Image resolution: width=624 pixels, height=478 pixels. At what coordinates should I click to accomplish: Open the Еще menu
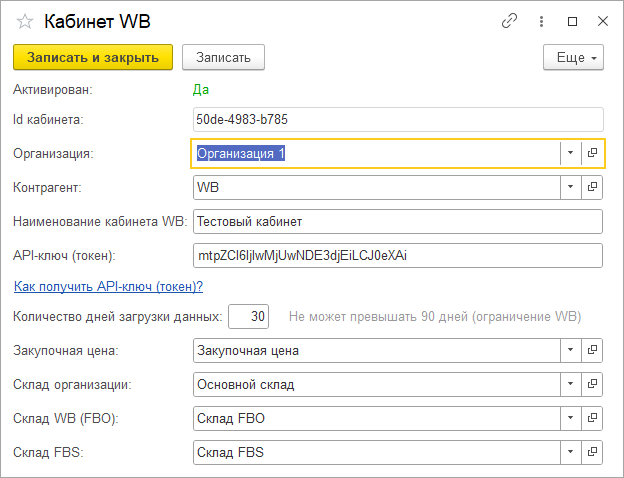[573, 57]
